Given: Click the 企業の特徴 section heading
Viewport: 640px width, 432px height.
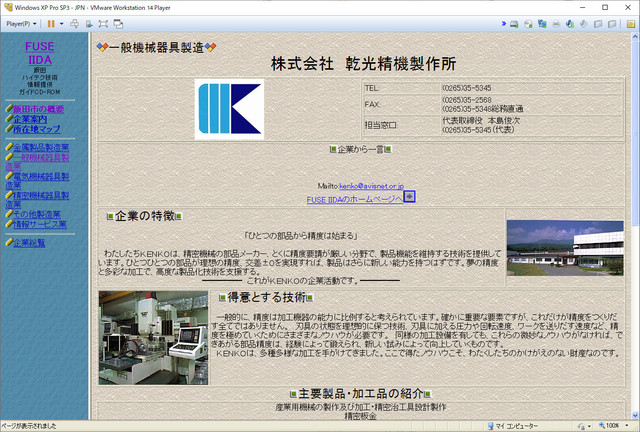Looking at the screenshot, I should point(144,216).
